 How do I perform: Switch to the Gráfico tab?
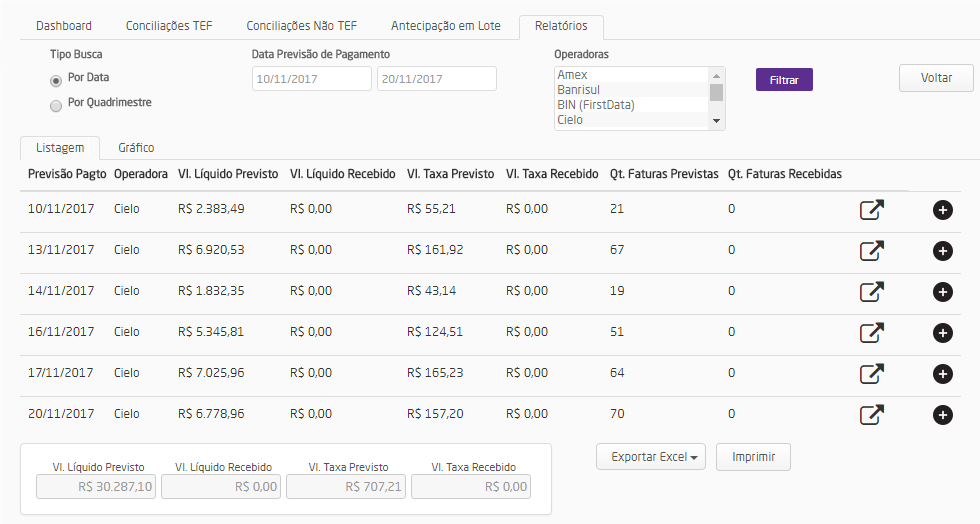point(136,148)
